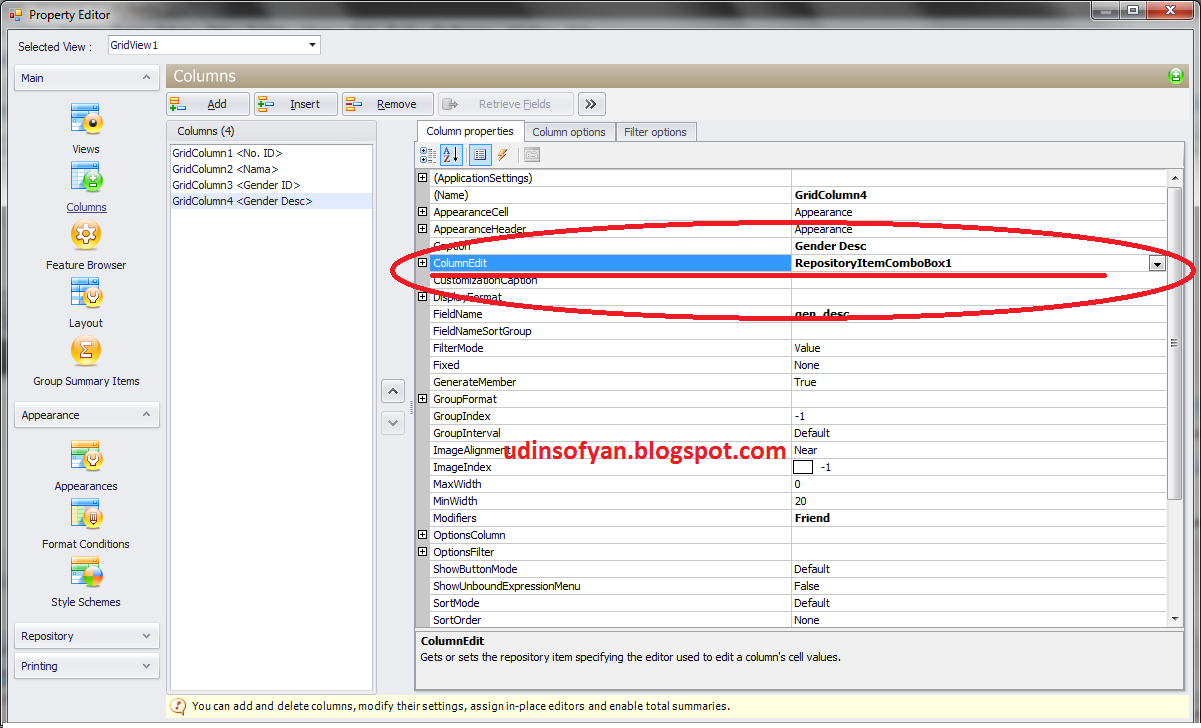Open the Style Schemes icon
The width and height of the screenshot is (1201, 728).
[86, 572]
